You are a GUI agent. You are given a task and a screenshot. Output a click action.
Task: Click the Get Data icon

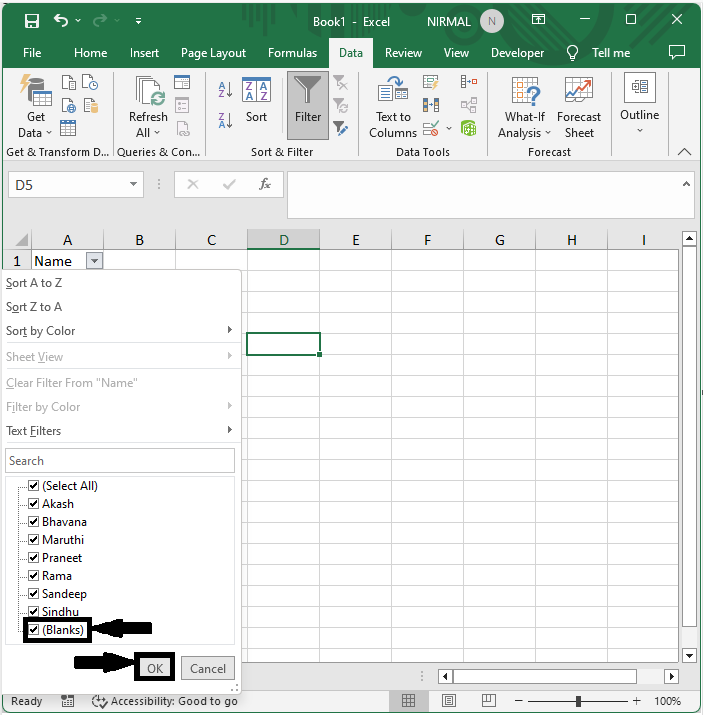tap(36, 89)
